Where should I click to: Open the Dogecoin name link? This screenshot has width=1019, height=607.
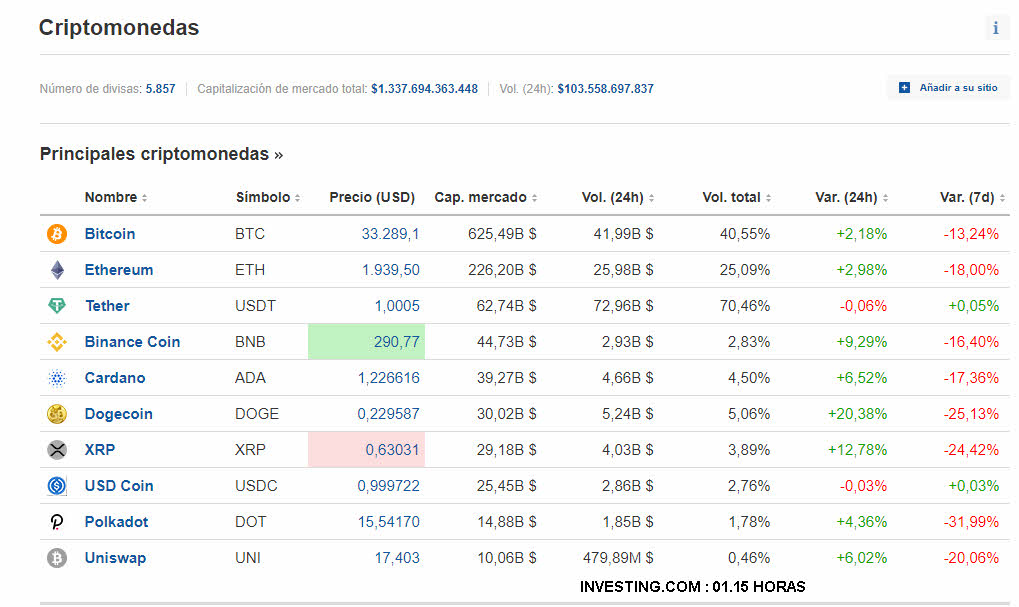119,414
